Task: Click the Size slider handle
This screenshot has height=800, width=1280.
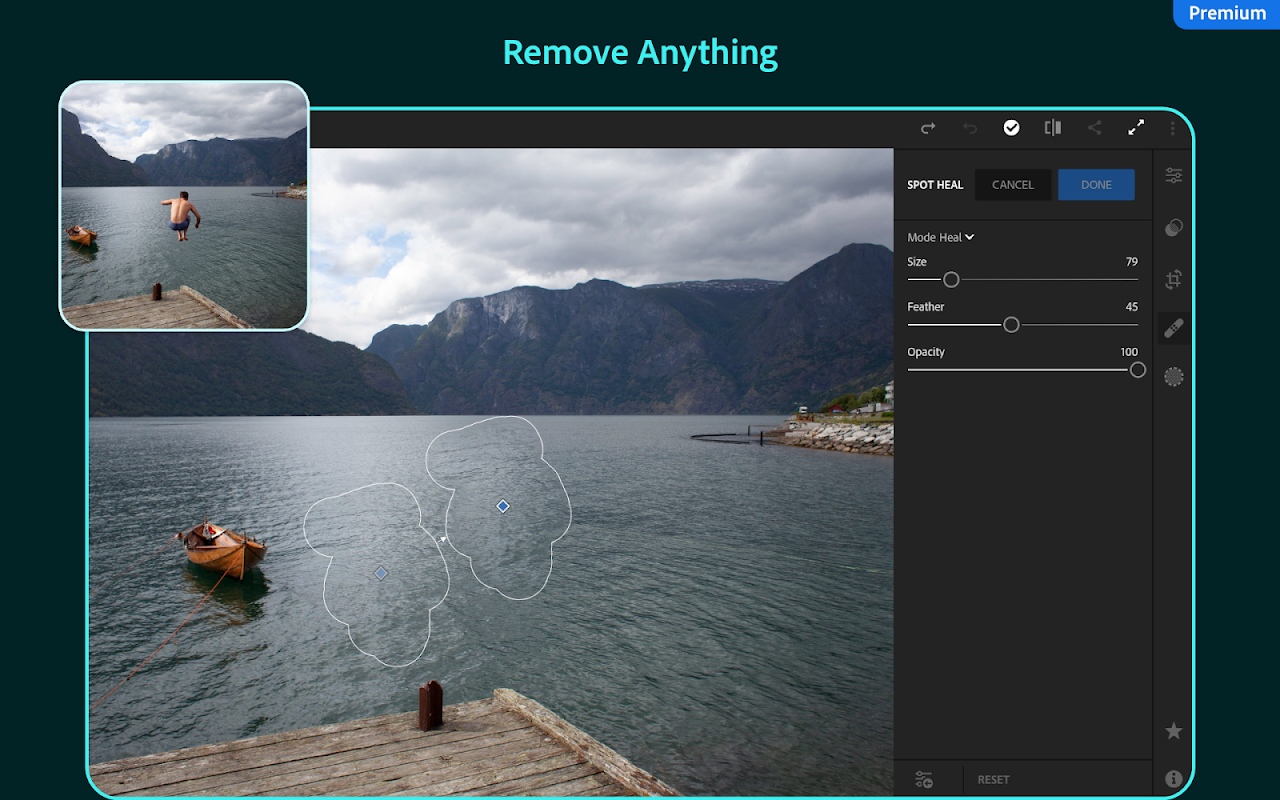Action: (x=951, y=280)
